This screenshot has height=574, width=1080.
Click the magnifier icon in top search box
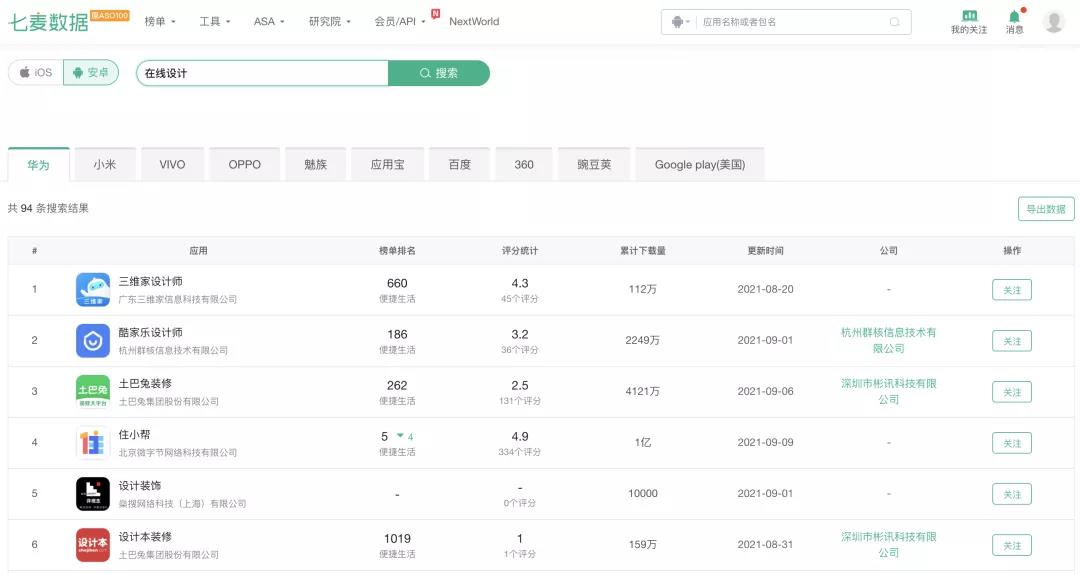click(x=895, y=22)
